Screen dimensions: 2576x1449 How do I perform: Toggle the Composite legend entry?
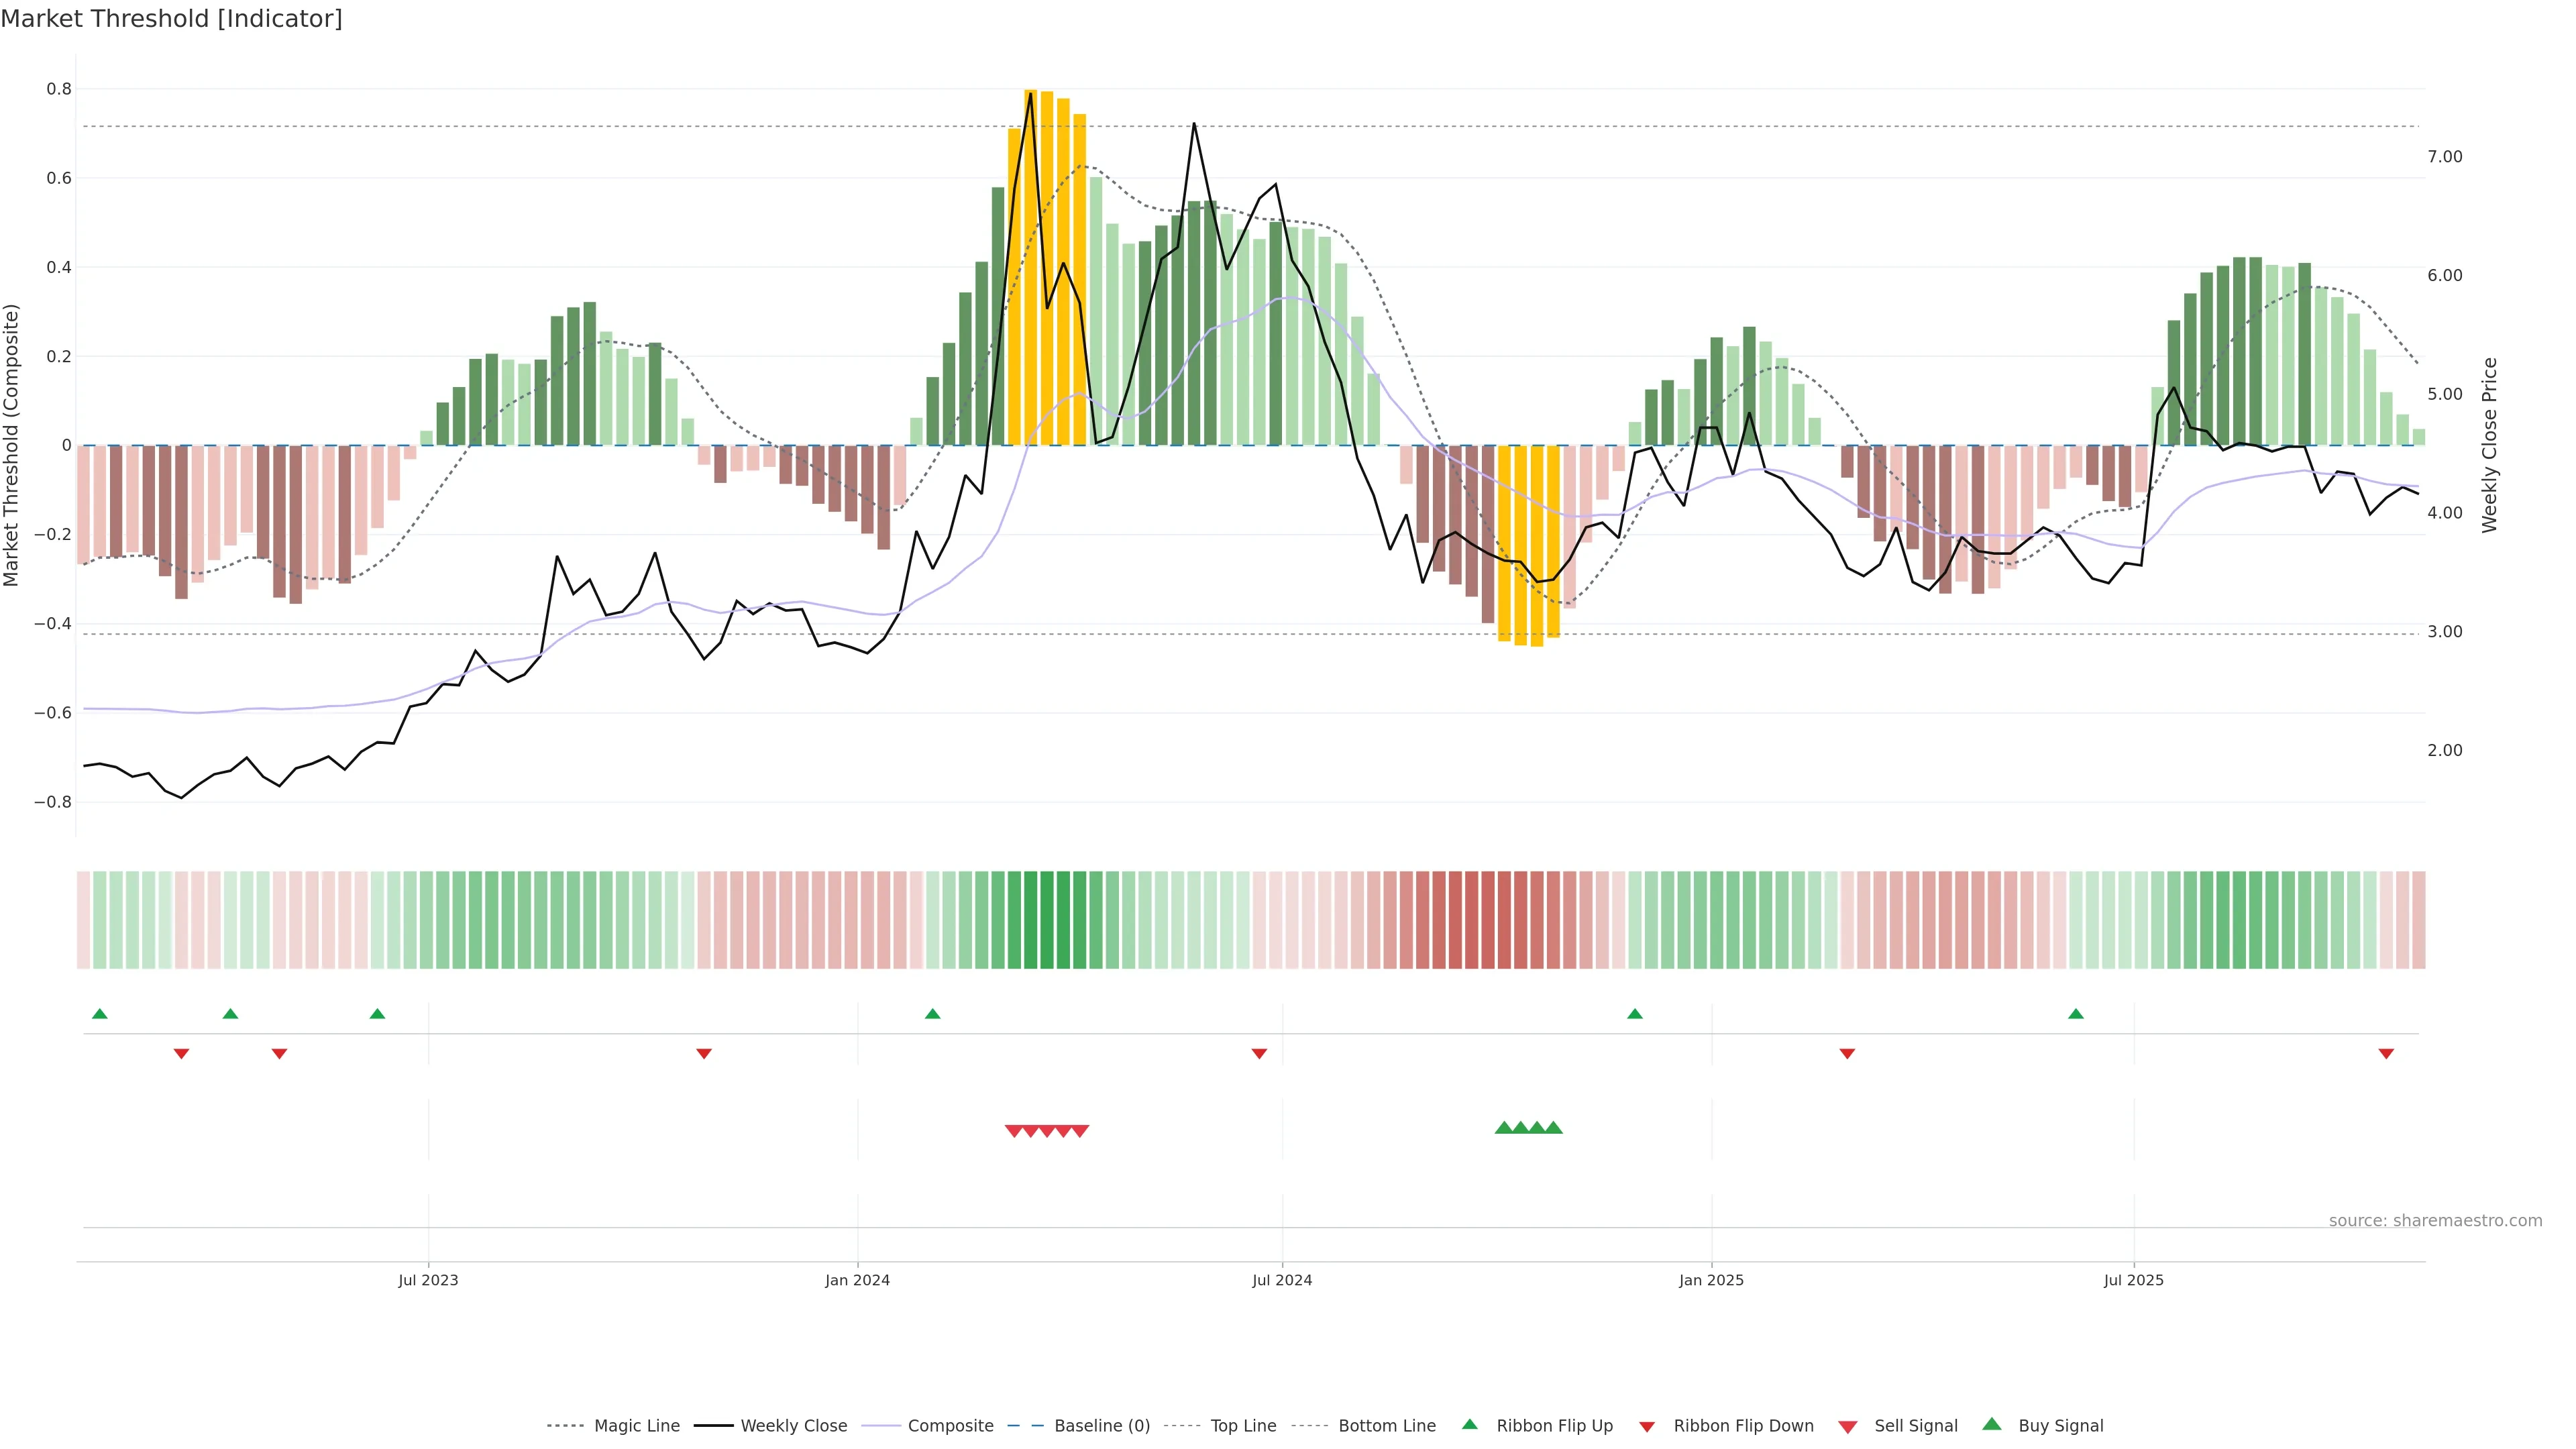pyautogui.click(x=950, y=1426)
